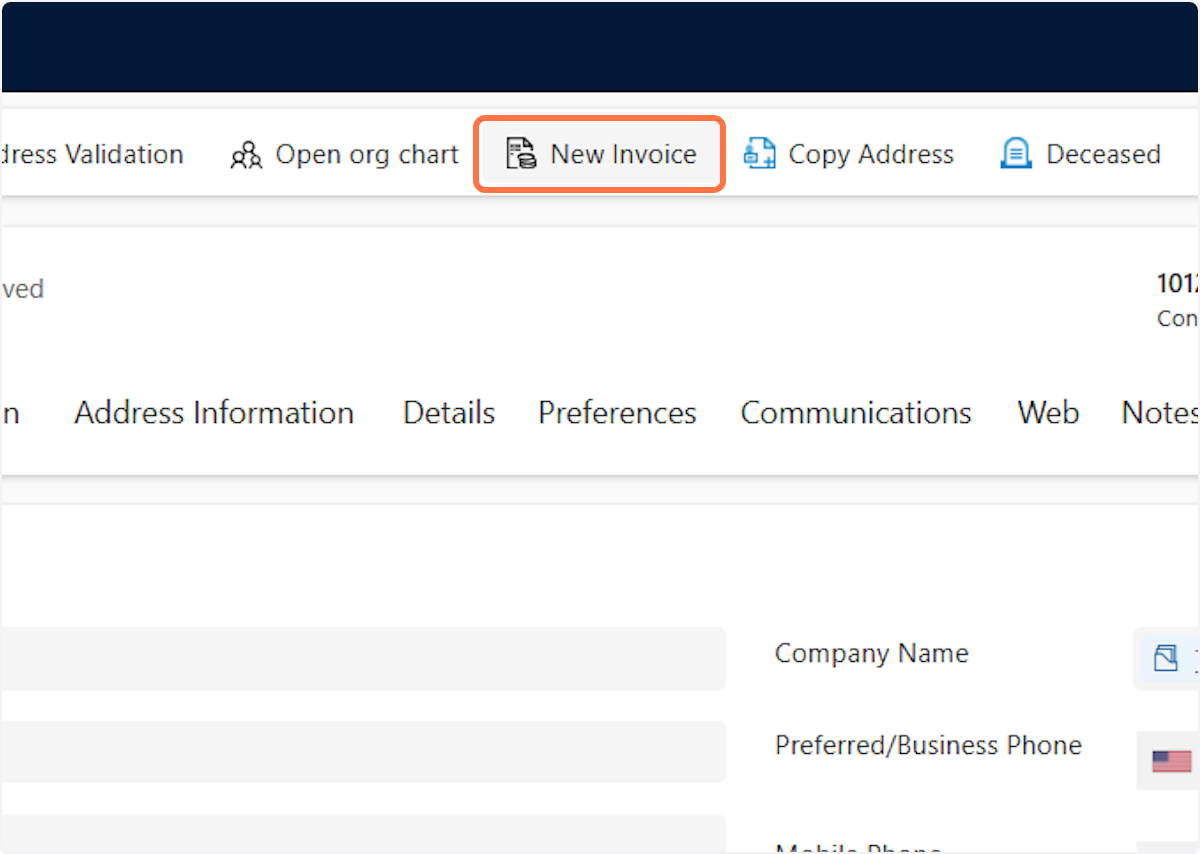1200x854 pixels.
Task: Switch to the Communications tab
Action: pos(856,412)
